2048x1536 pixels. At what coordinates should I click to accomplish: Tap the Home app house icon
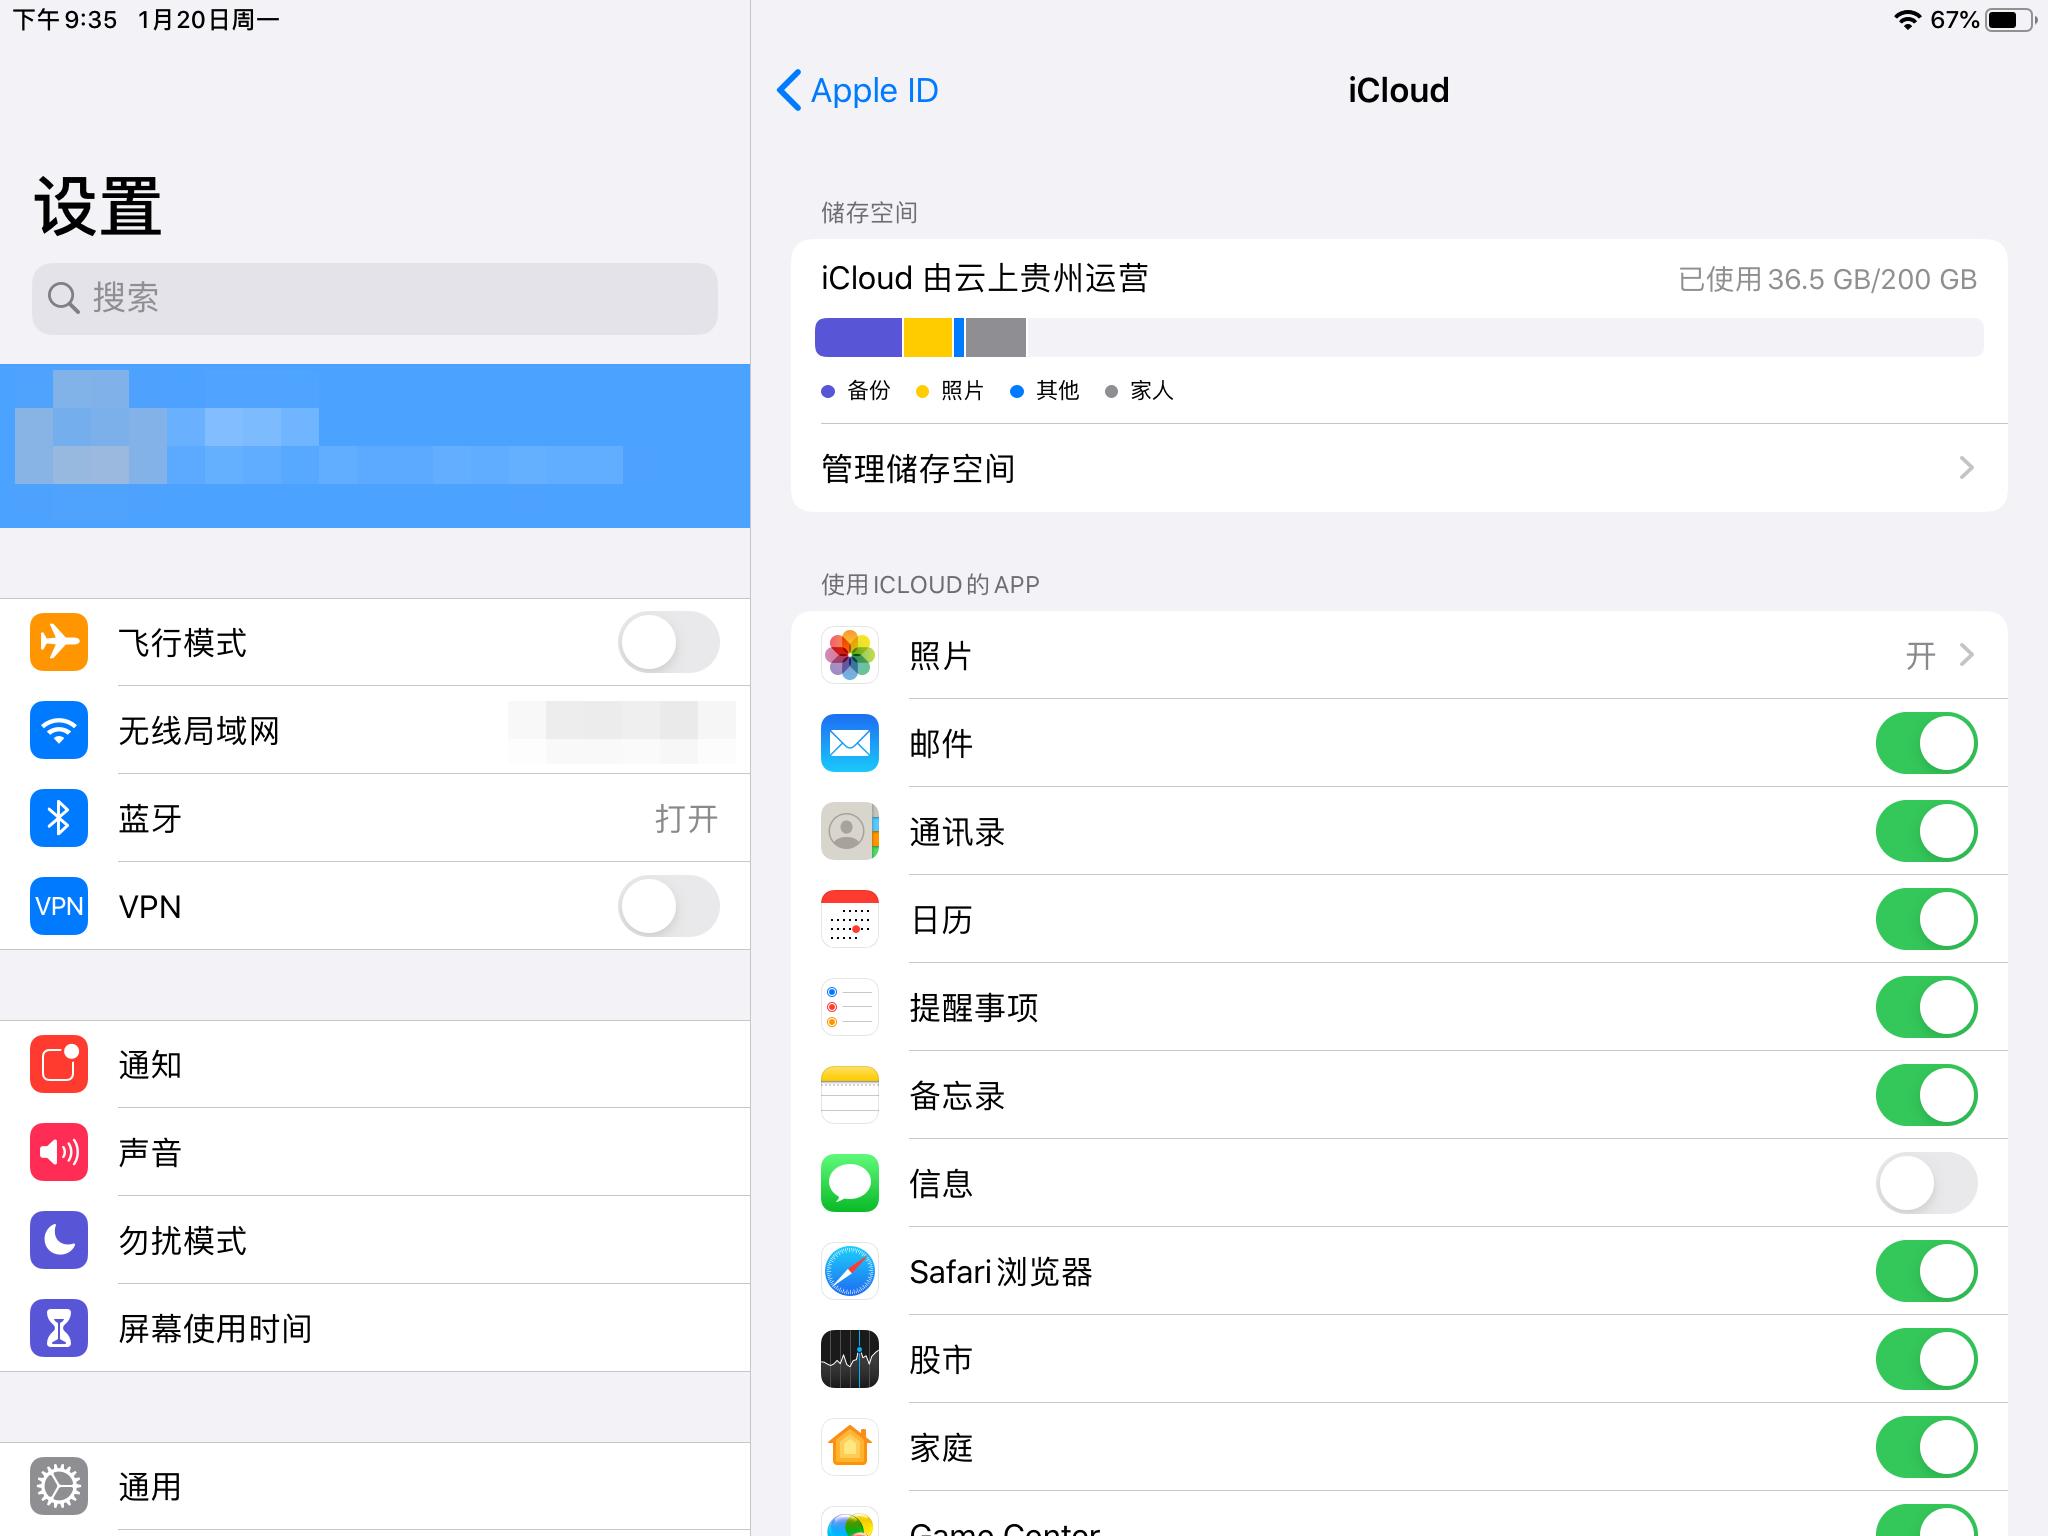click(849, 1447)
